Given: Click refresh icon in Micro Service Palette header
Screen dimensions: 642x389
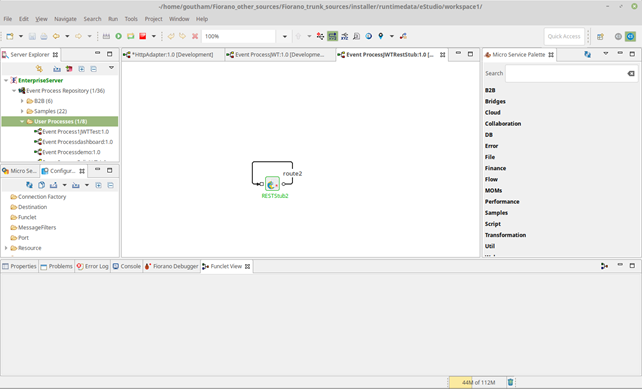Looking at the screenshot, I should (588, 54).
